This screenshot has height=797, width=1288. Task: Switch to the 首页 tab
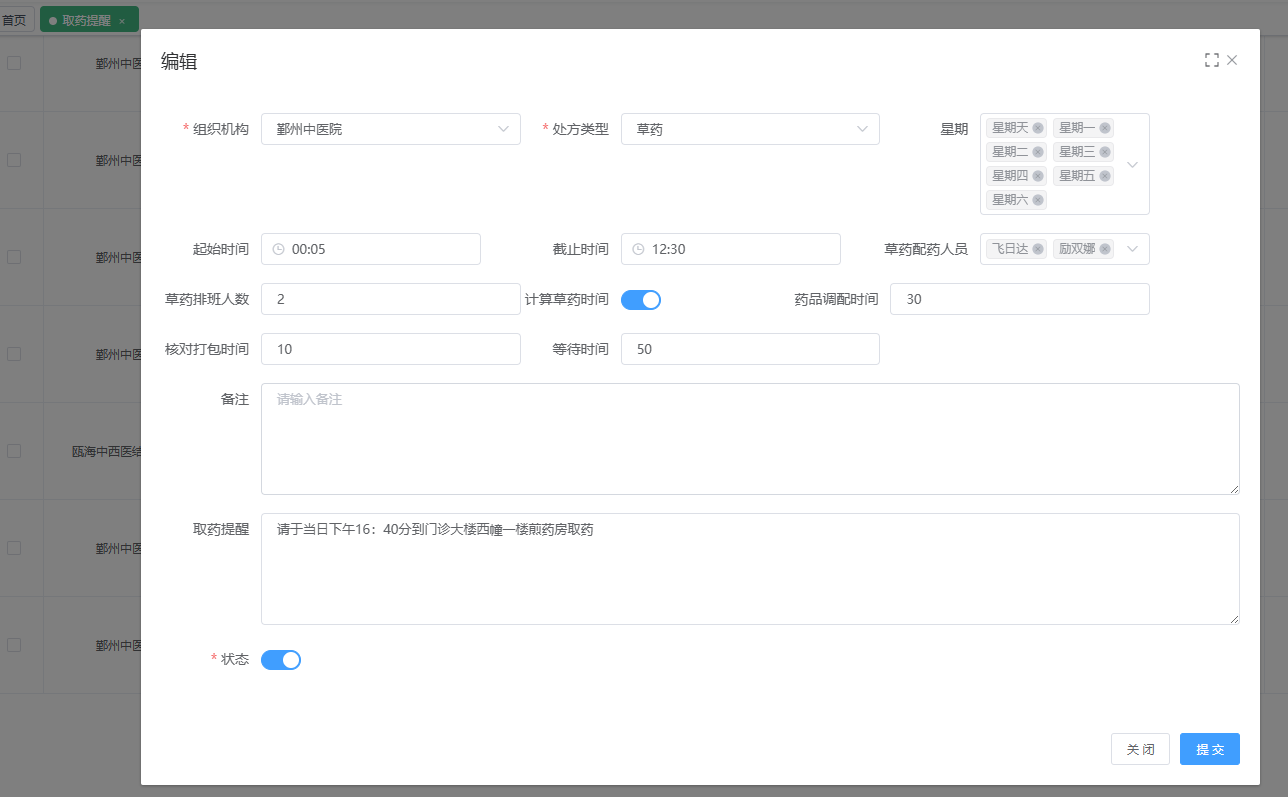pyautogui.click(x=14, y=18)
